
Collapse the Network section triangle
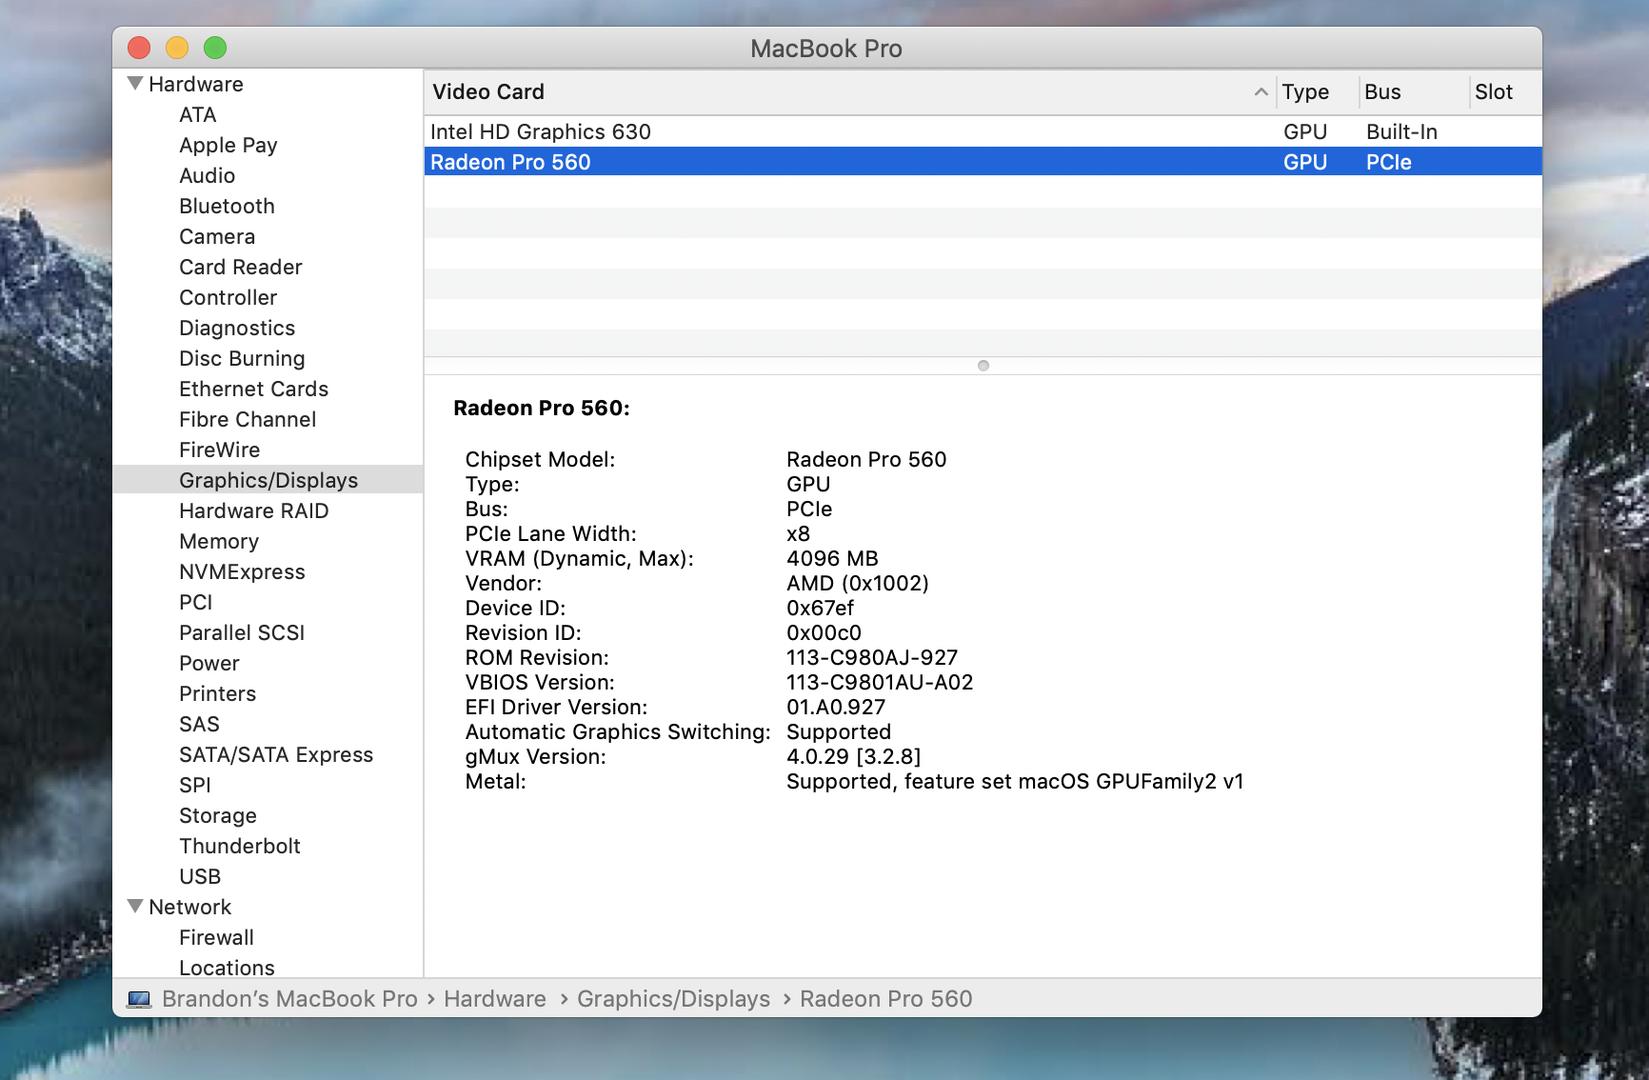[x=135, y=906]
